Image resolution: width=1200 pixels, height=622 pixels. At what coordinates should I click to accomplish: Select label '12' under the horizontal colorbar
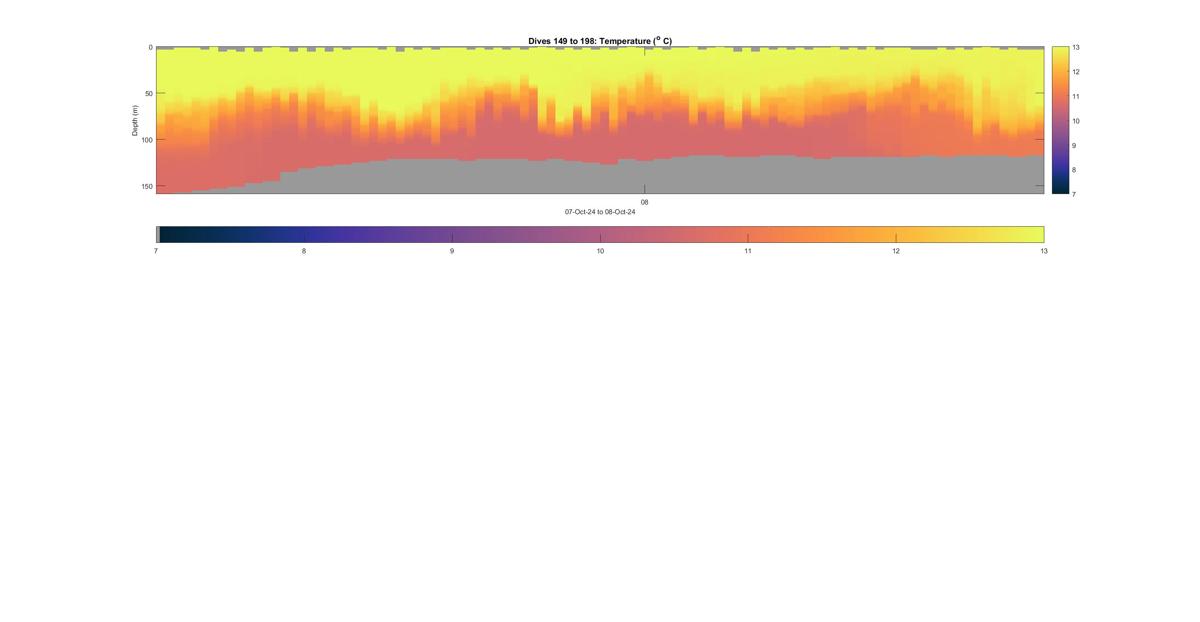click(x=896, y=251)
